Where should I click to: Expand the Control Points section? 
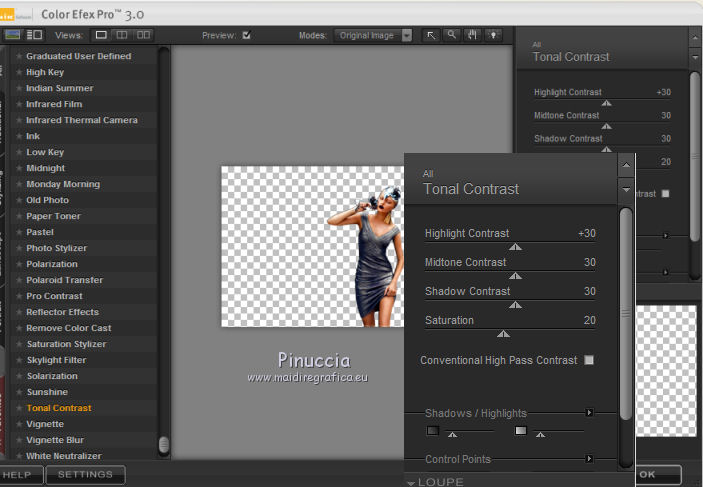pos(590,459)
